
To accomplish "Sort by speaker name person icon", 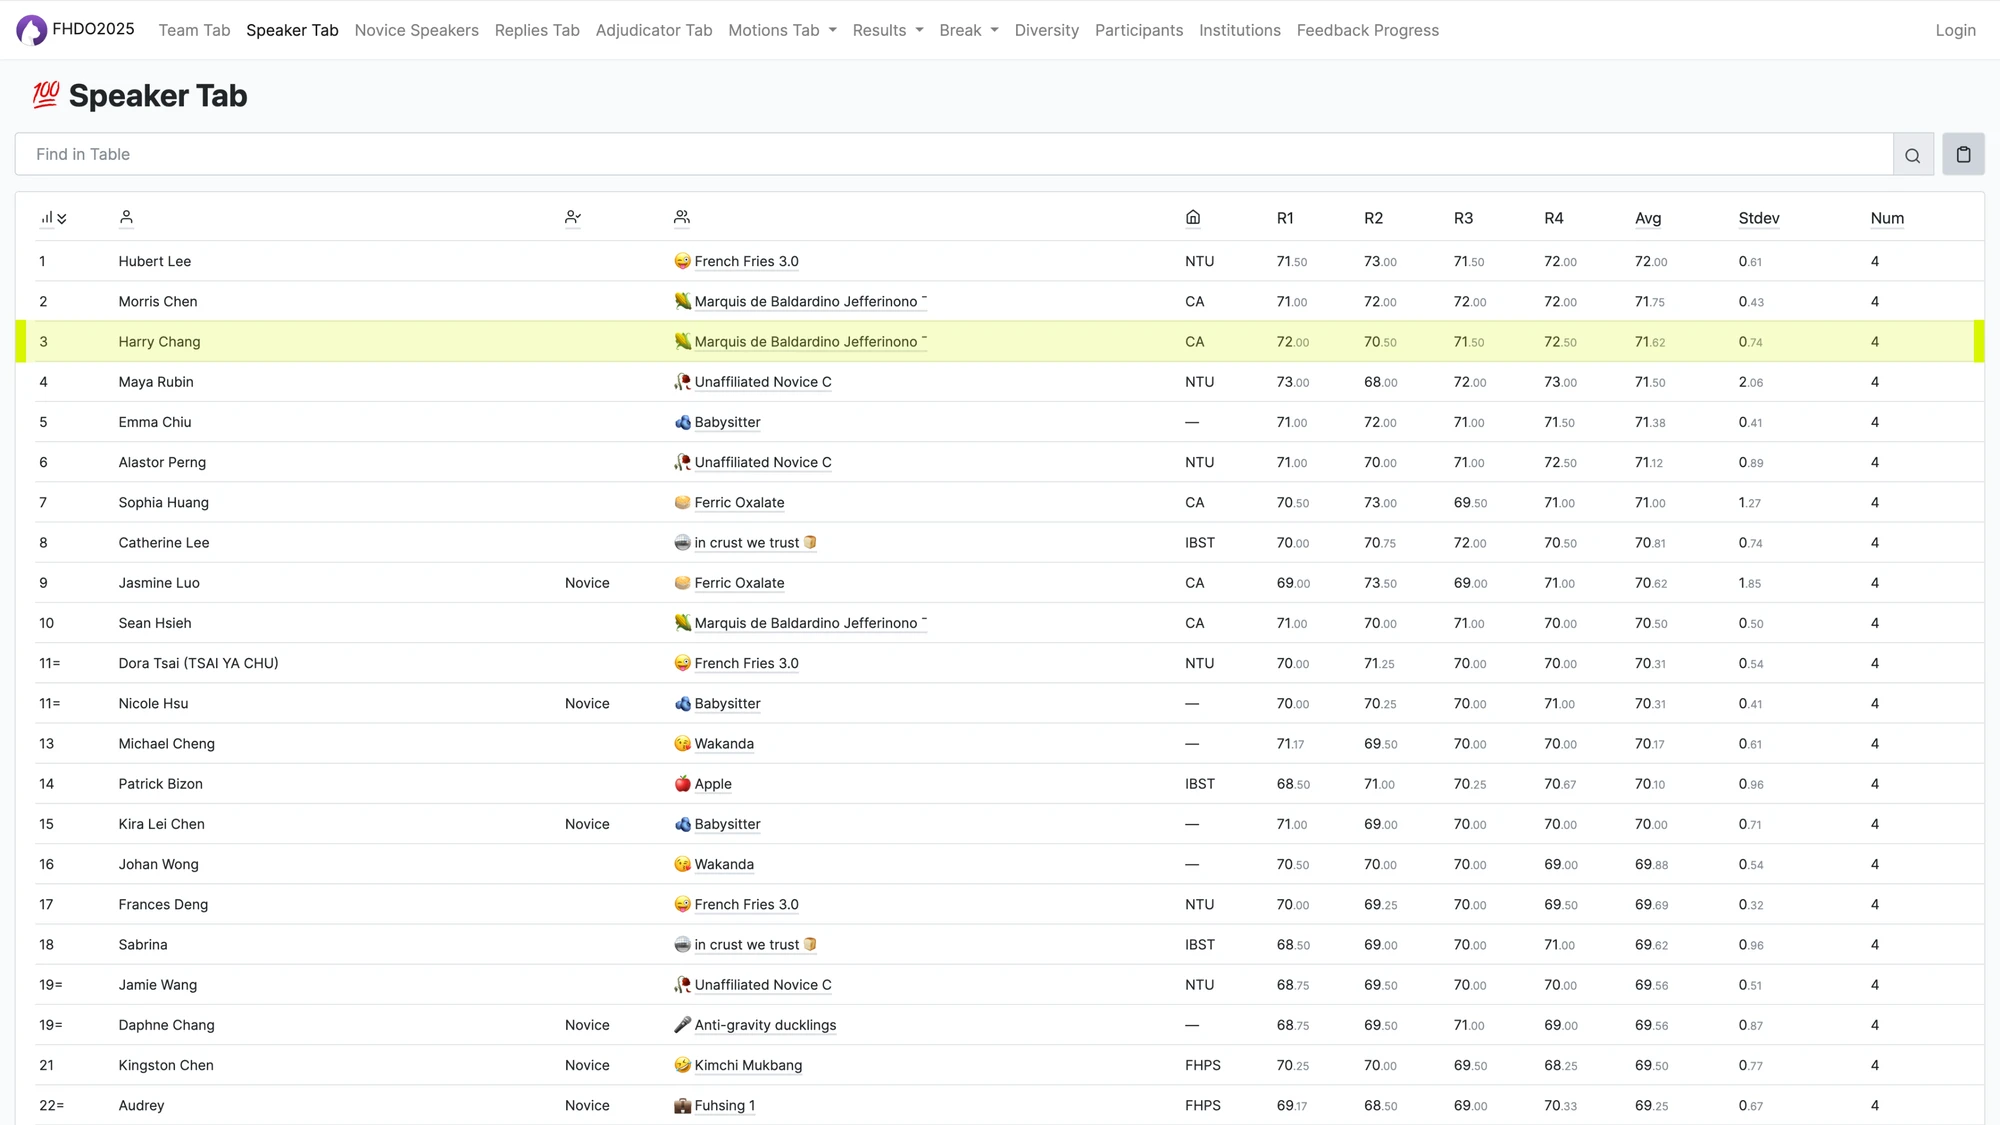I will [126, 218].
